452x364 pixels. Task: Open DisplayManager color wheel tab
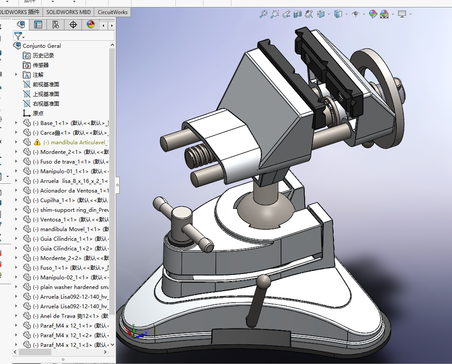[90, 25]
